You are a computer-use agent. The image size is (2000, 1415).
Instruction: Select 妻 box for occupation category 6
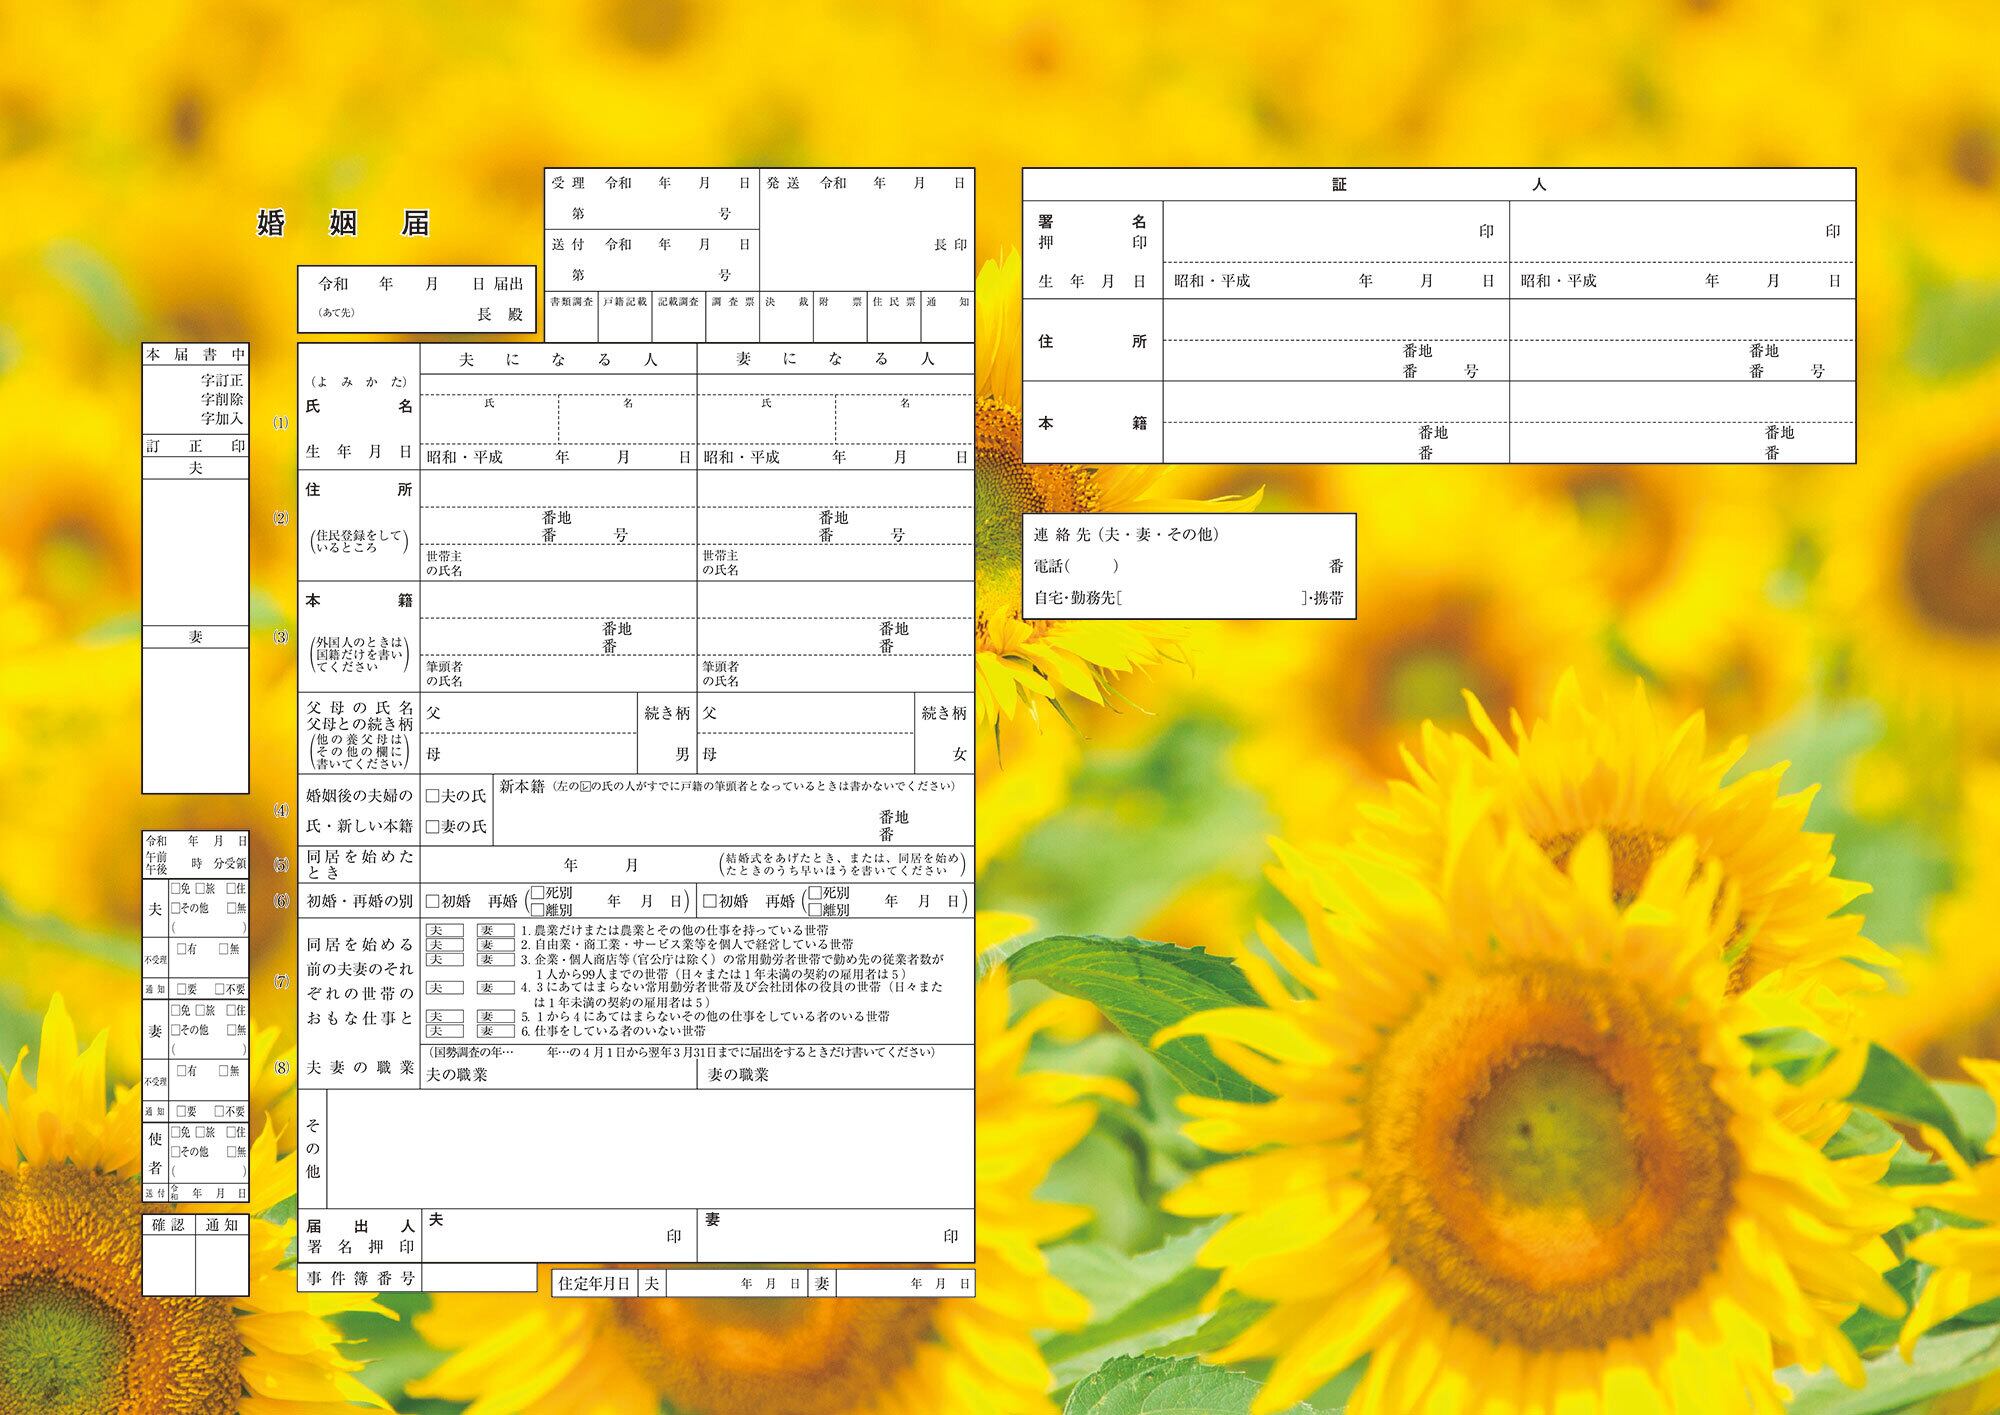pyautogui.click(x=495, y=1031)
